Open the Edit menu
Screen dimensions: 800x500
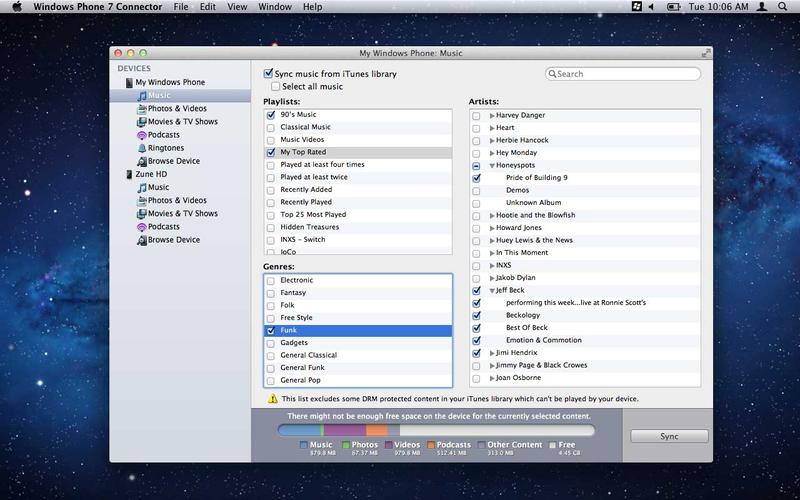[207, 7]
